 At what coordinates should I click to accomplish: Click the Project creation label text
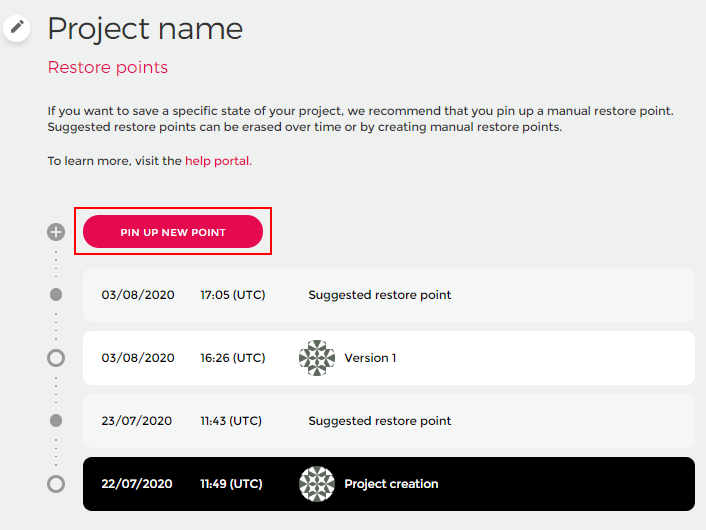coord(391,484)
